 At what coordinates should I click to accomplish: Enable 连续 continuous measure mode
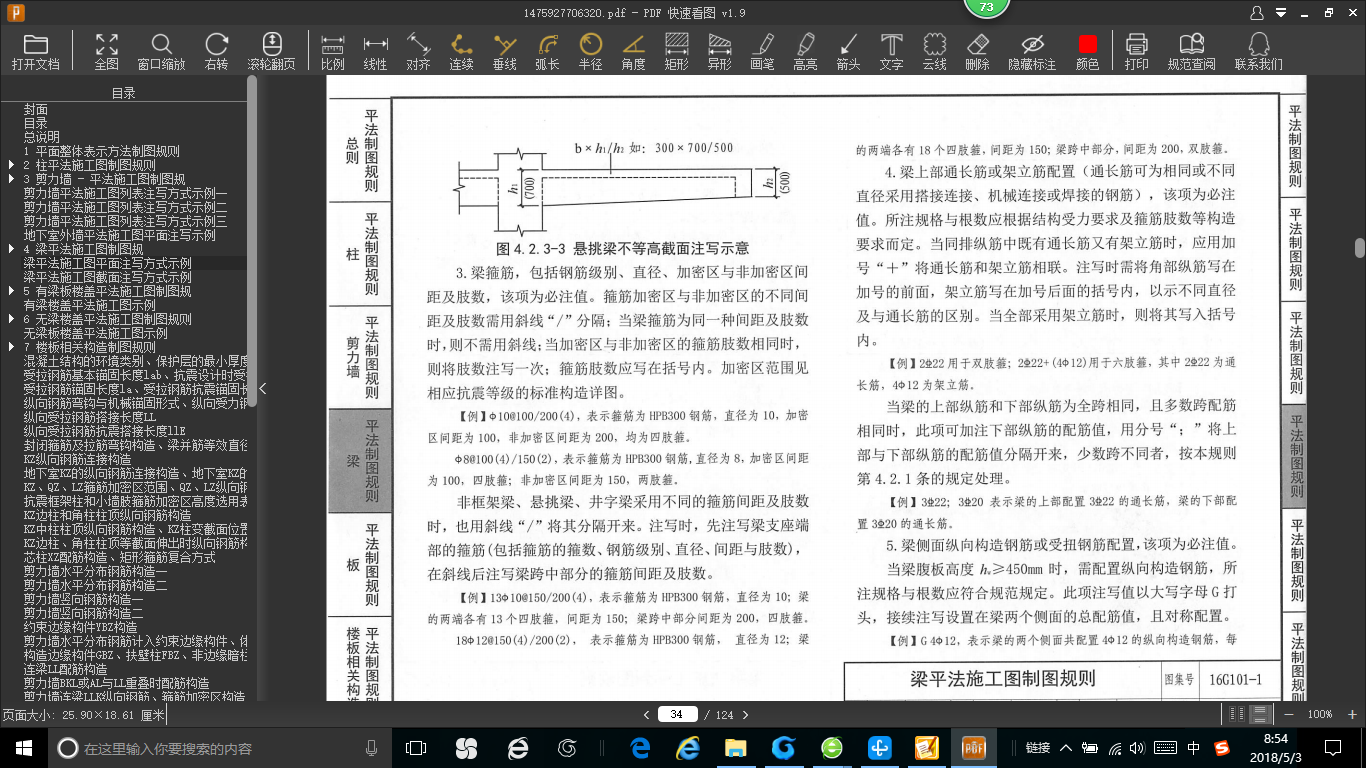(460, 48)
